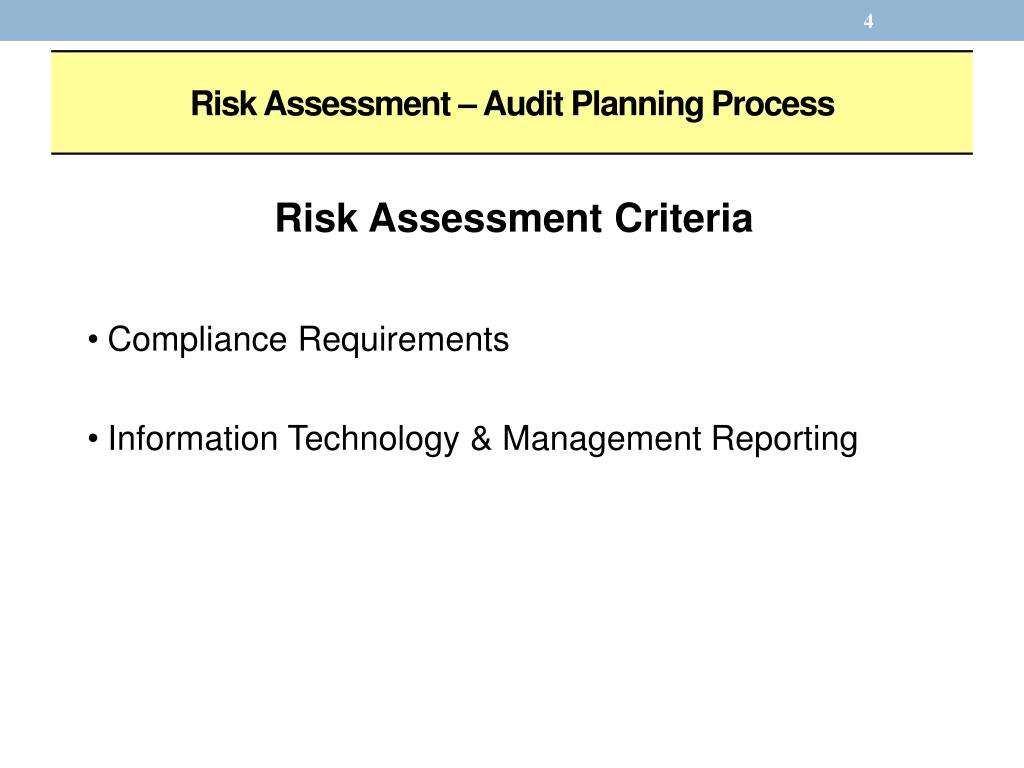This screenshot has width=1024, height=768.
Task: Select the 'Risk Assessment – Audit Planning Process' title
Action: (512, 104)
